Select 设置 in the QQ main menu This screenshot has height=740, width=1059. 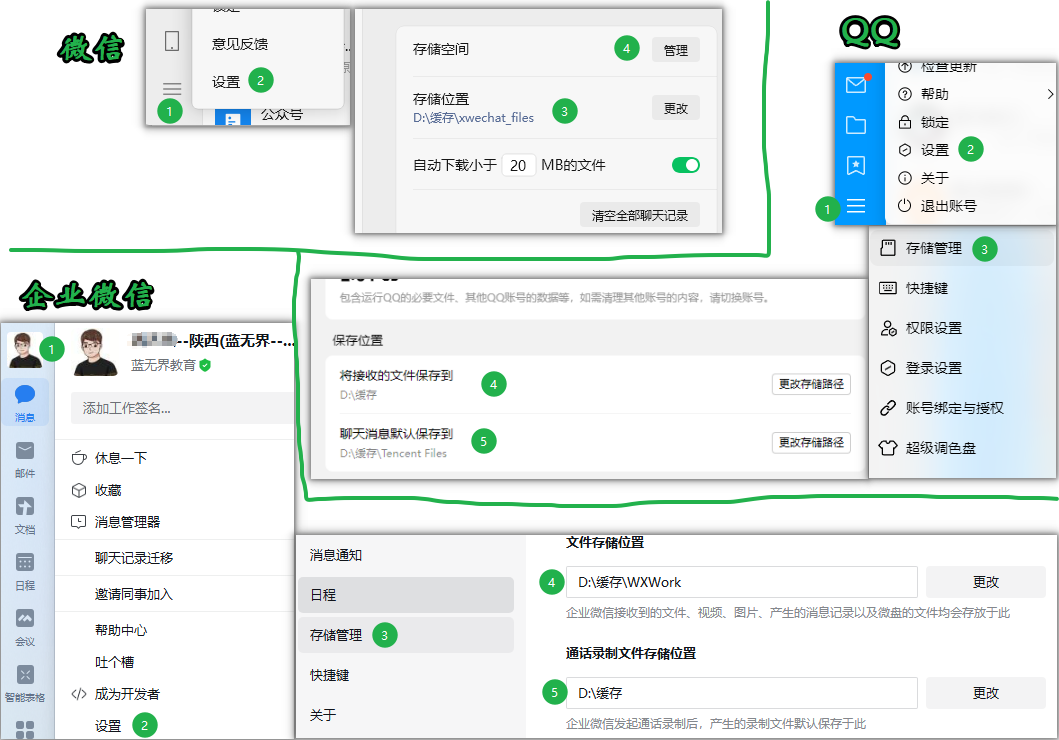click(x=935, y=150)
